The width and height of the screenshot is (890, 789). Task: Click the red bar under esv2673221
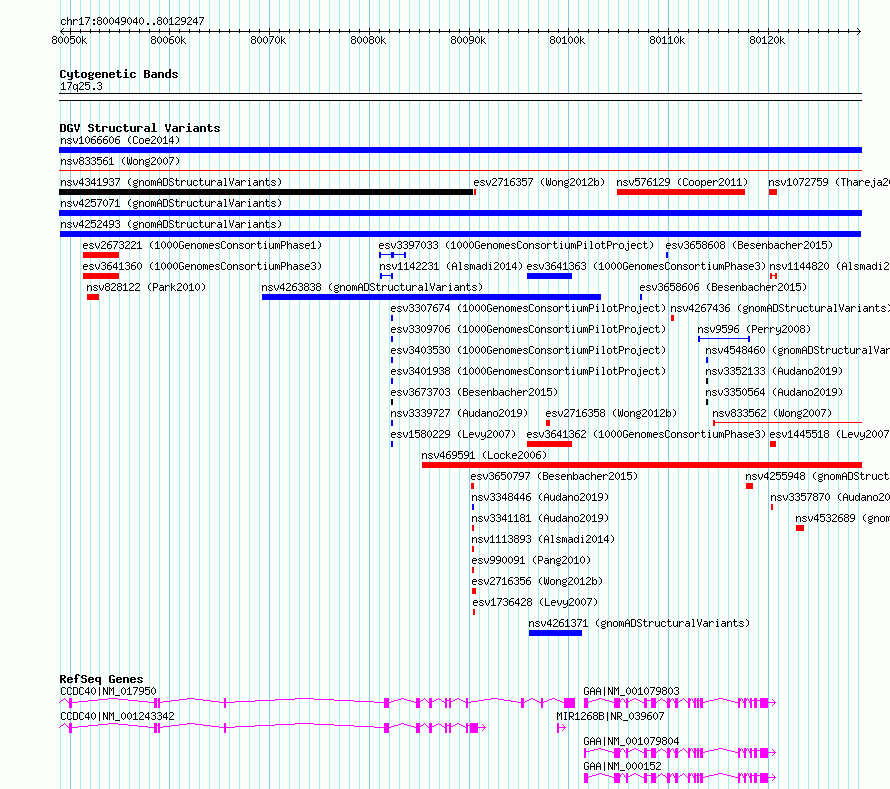tap(100, 255)
